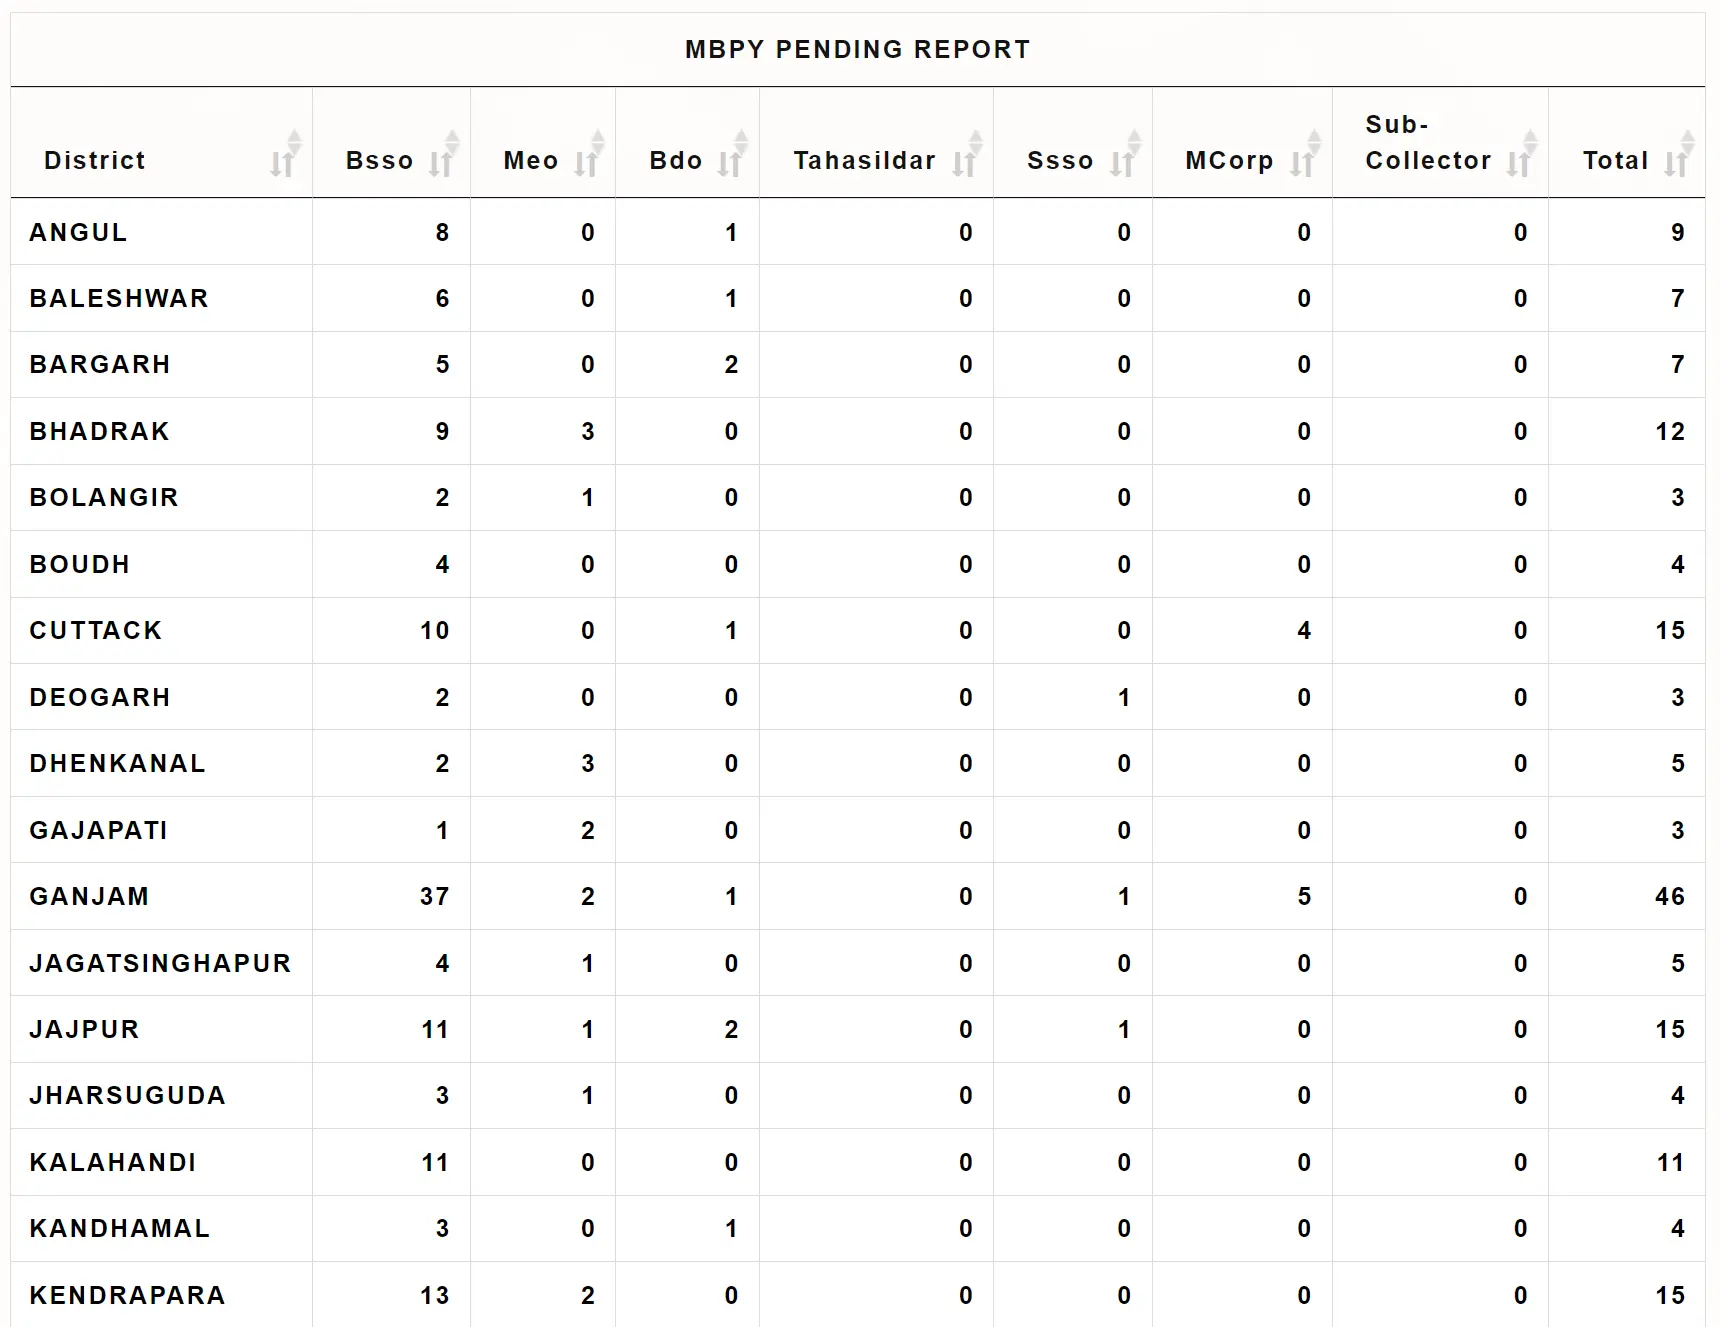This screenshot has height=1327, width=1720.
Task: Click the Total header text
Action: point(1615,161)
